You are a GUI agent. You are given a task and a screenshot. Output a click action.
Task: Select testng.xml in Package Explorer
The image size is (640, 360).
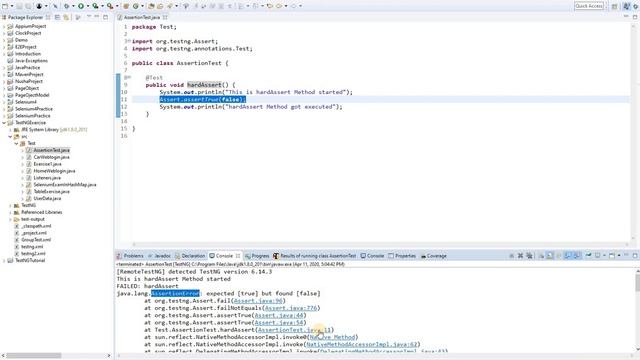[x=32, y=247]
